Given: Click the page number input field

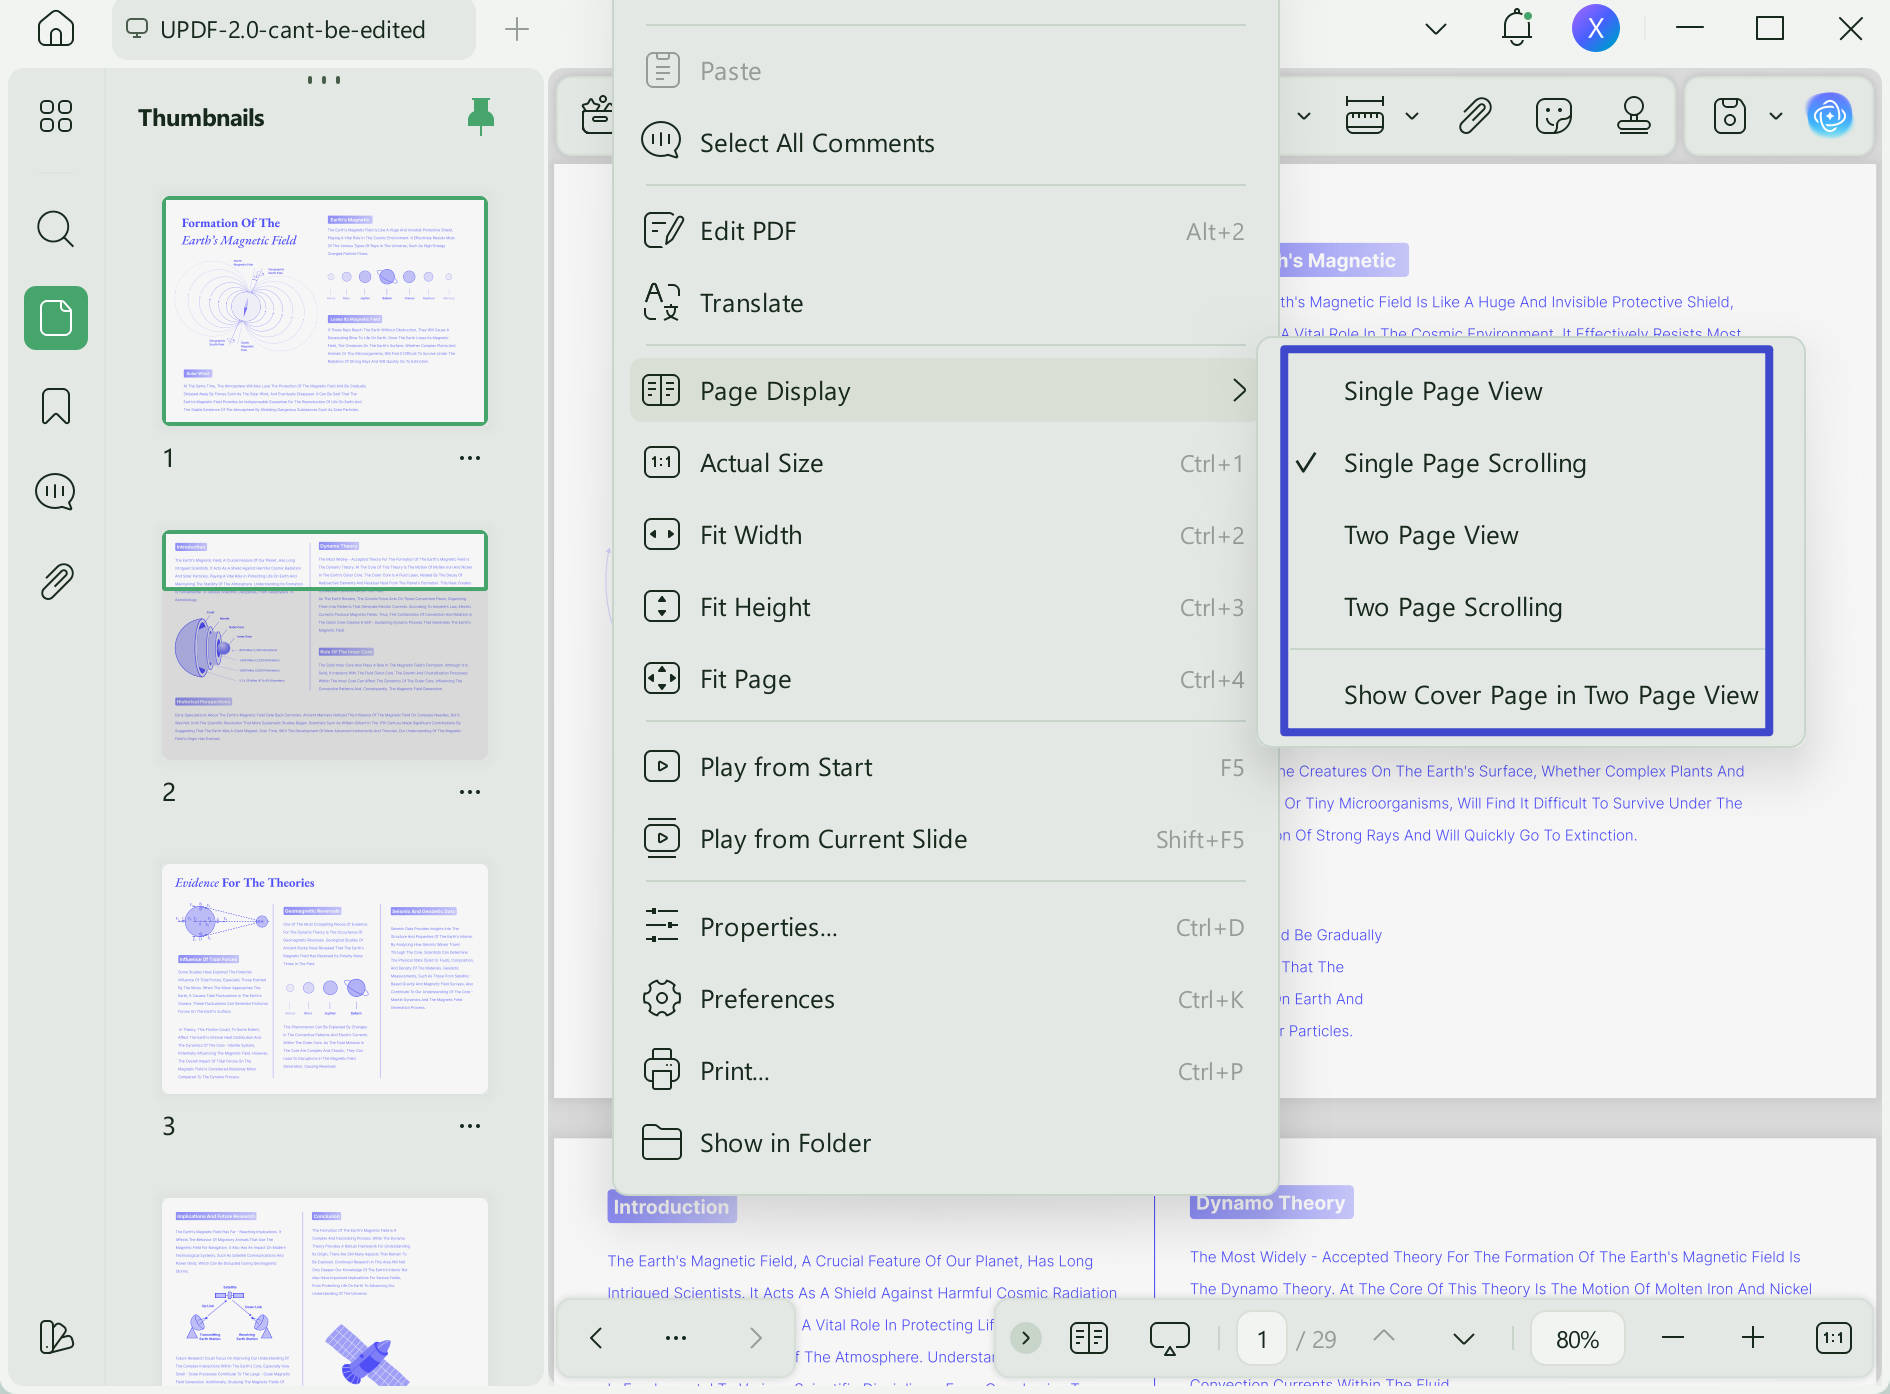Looking at the screenshot, I should click(1262, 1338).
